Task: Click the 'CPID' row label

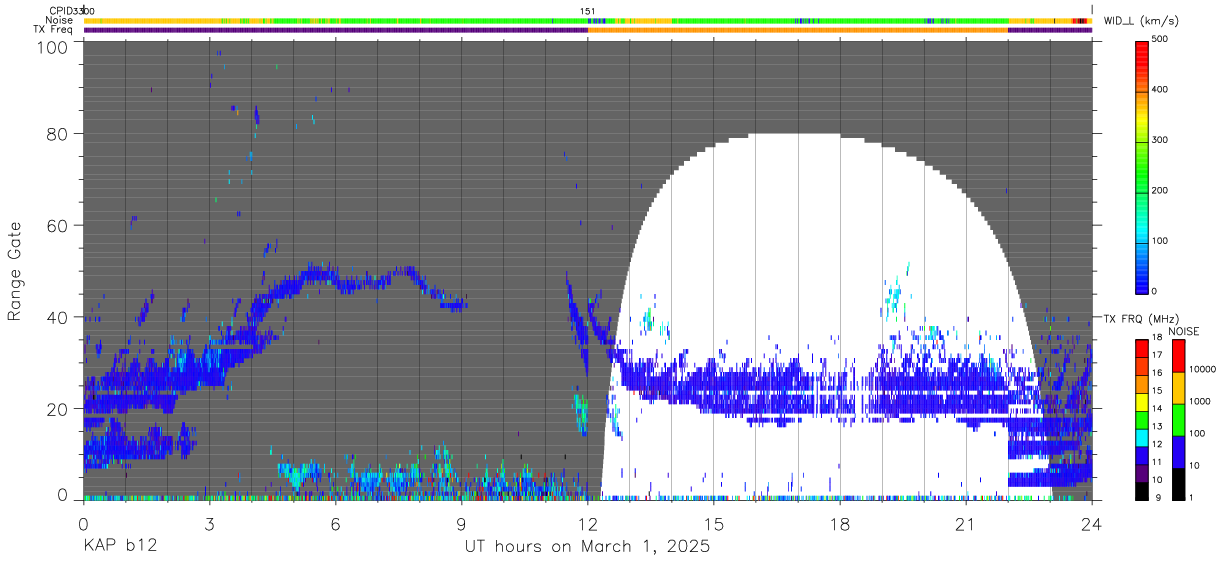Action: [x=59, y=10]
